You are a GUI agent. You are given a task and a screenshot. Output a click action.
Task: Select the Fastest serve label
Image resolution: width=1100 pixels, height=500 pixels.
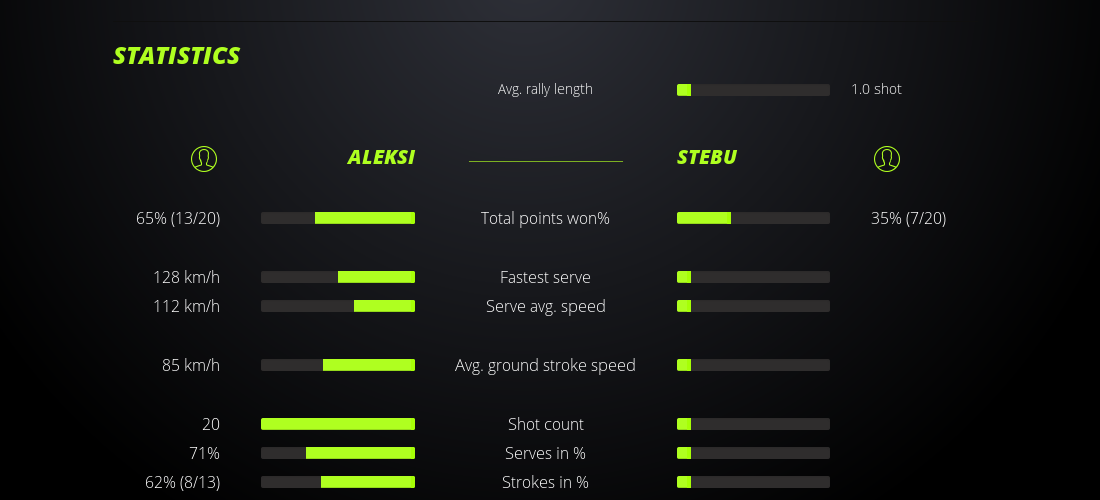point(545,277)
